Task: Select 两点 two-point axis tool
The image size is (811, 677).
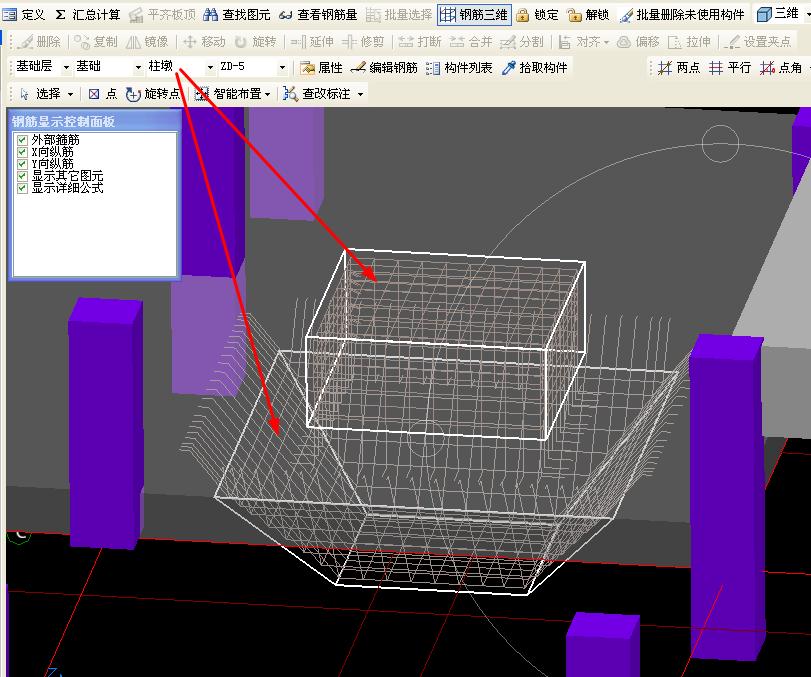Action: 679,68
